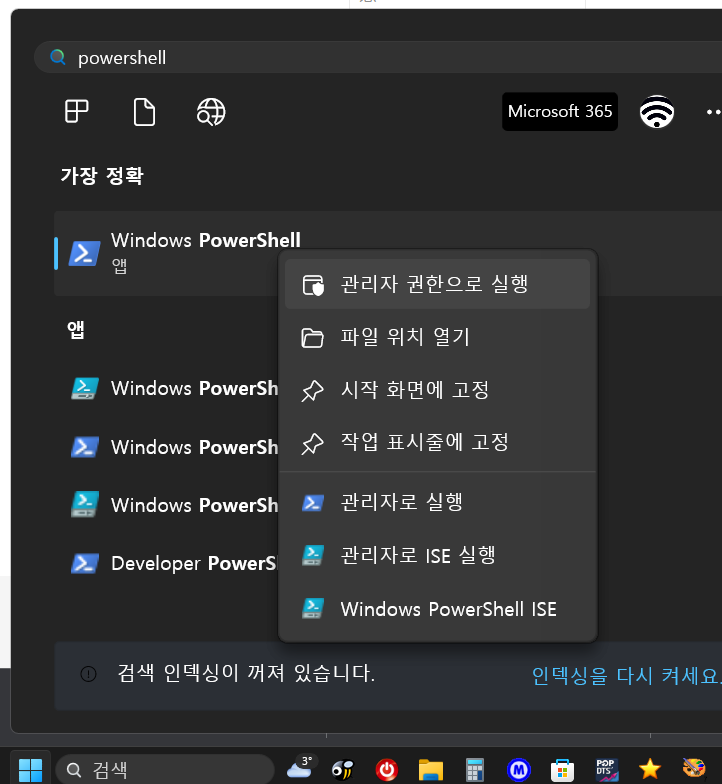Screen dimensions: 722x784
Task: Select the Apps filter icon
Action: point(76,111)
